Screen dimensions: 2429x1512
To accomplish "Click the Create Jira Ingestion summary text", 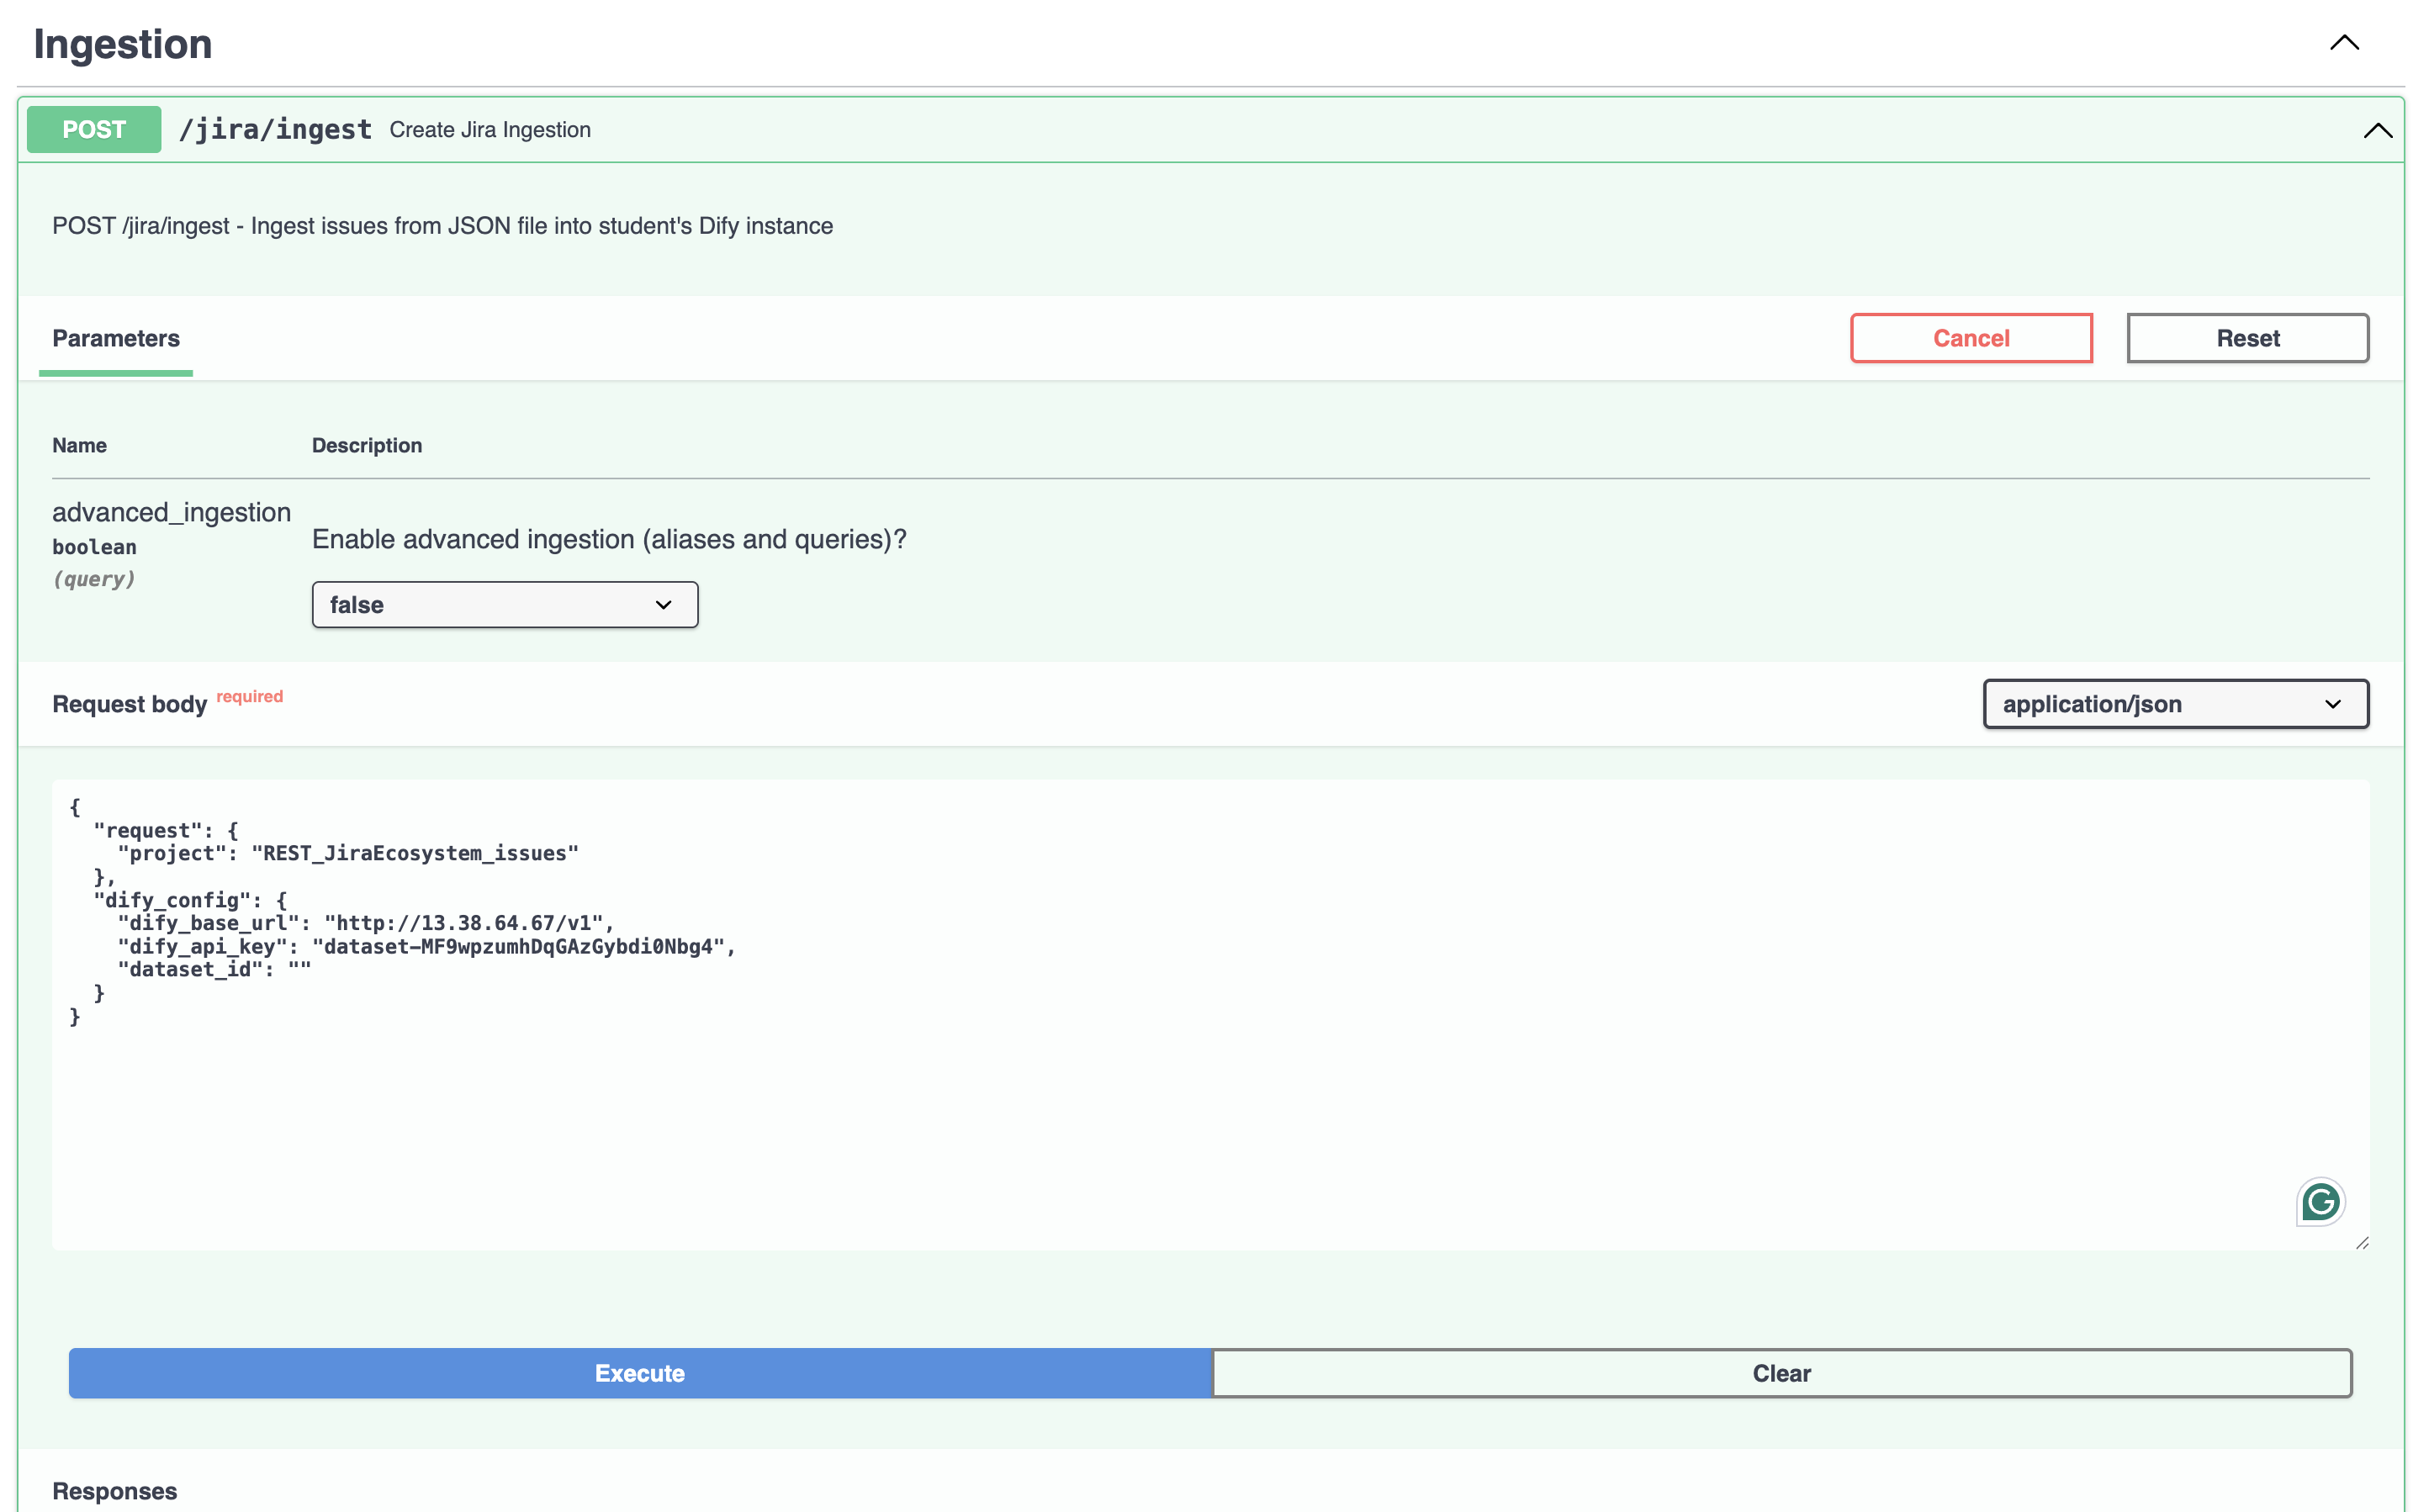I will 489,129.
